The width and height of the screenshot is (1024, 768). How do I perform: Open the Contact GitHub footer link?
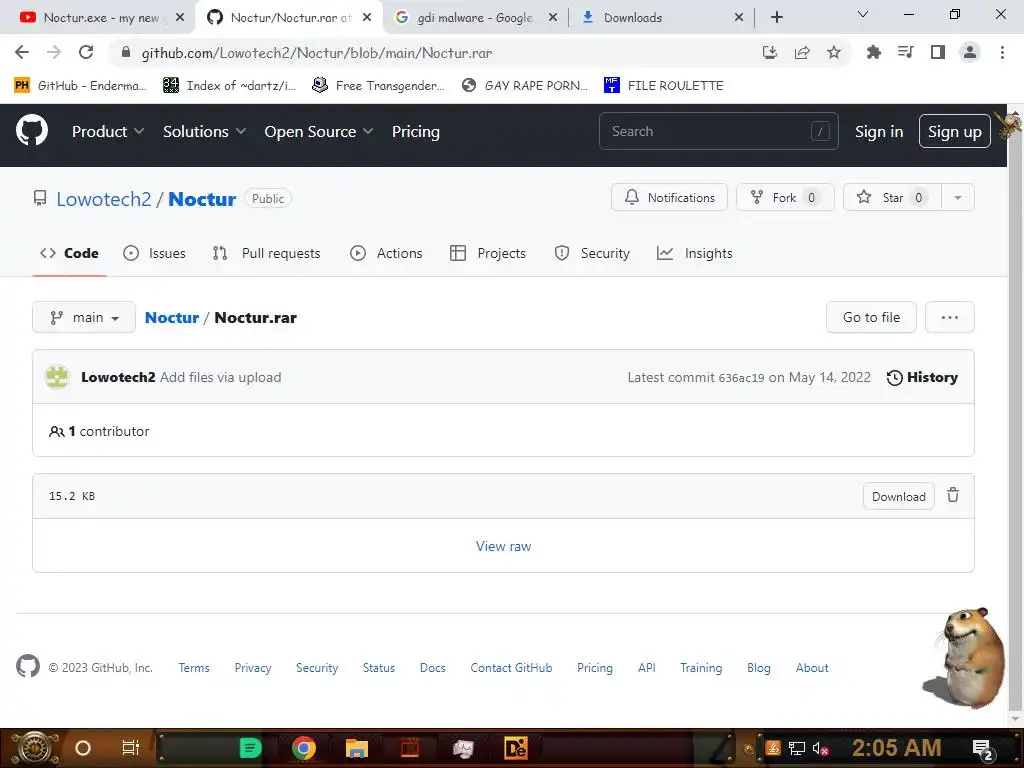[511, 668]
